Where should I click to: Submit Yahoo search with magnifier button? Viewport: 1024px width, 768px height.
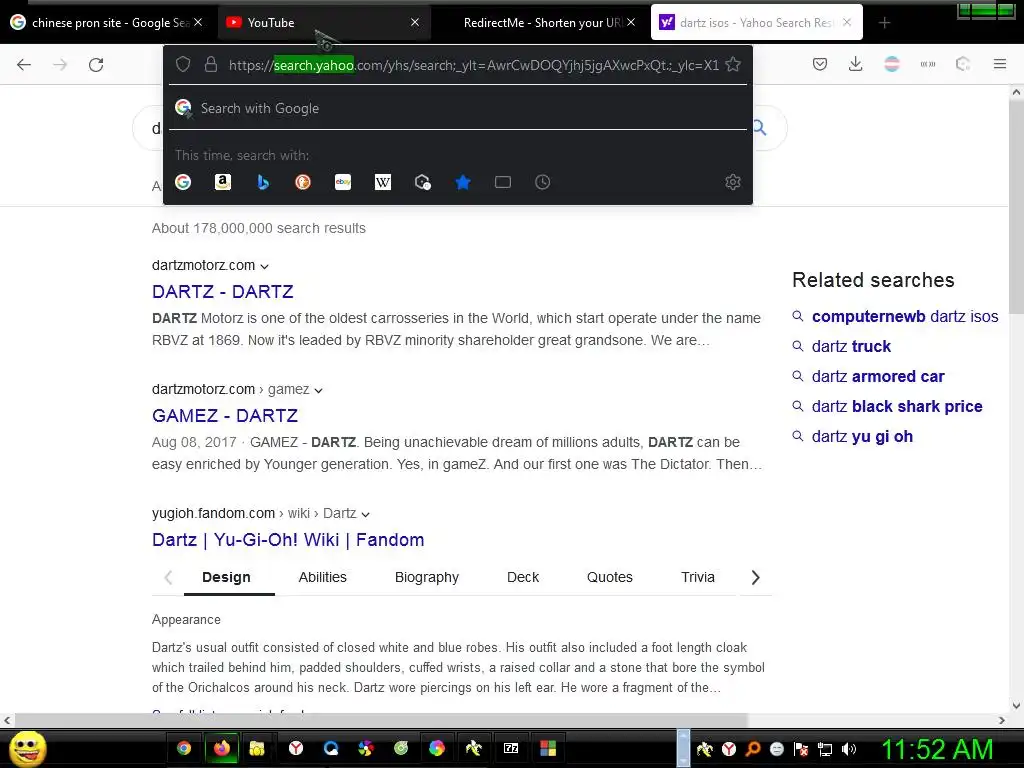760,127
